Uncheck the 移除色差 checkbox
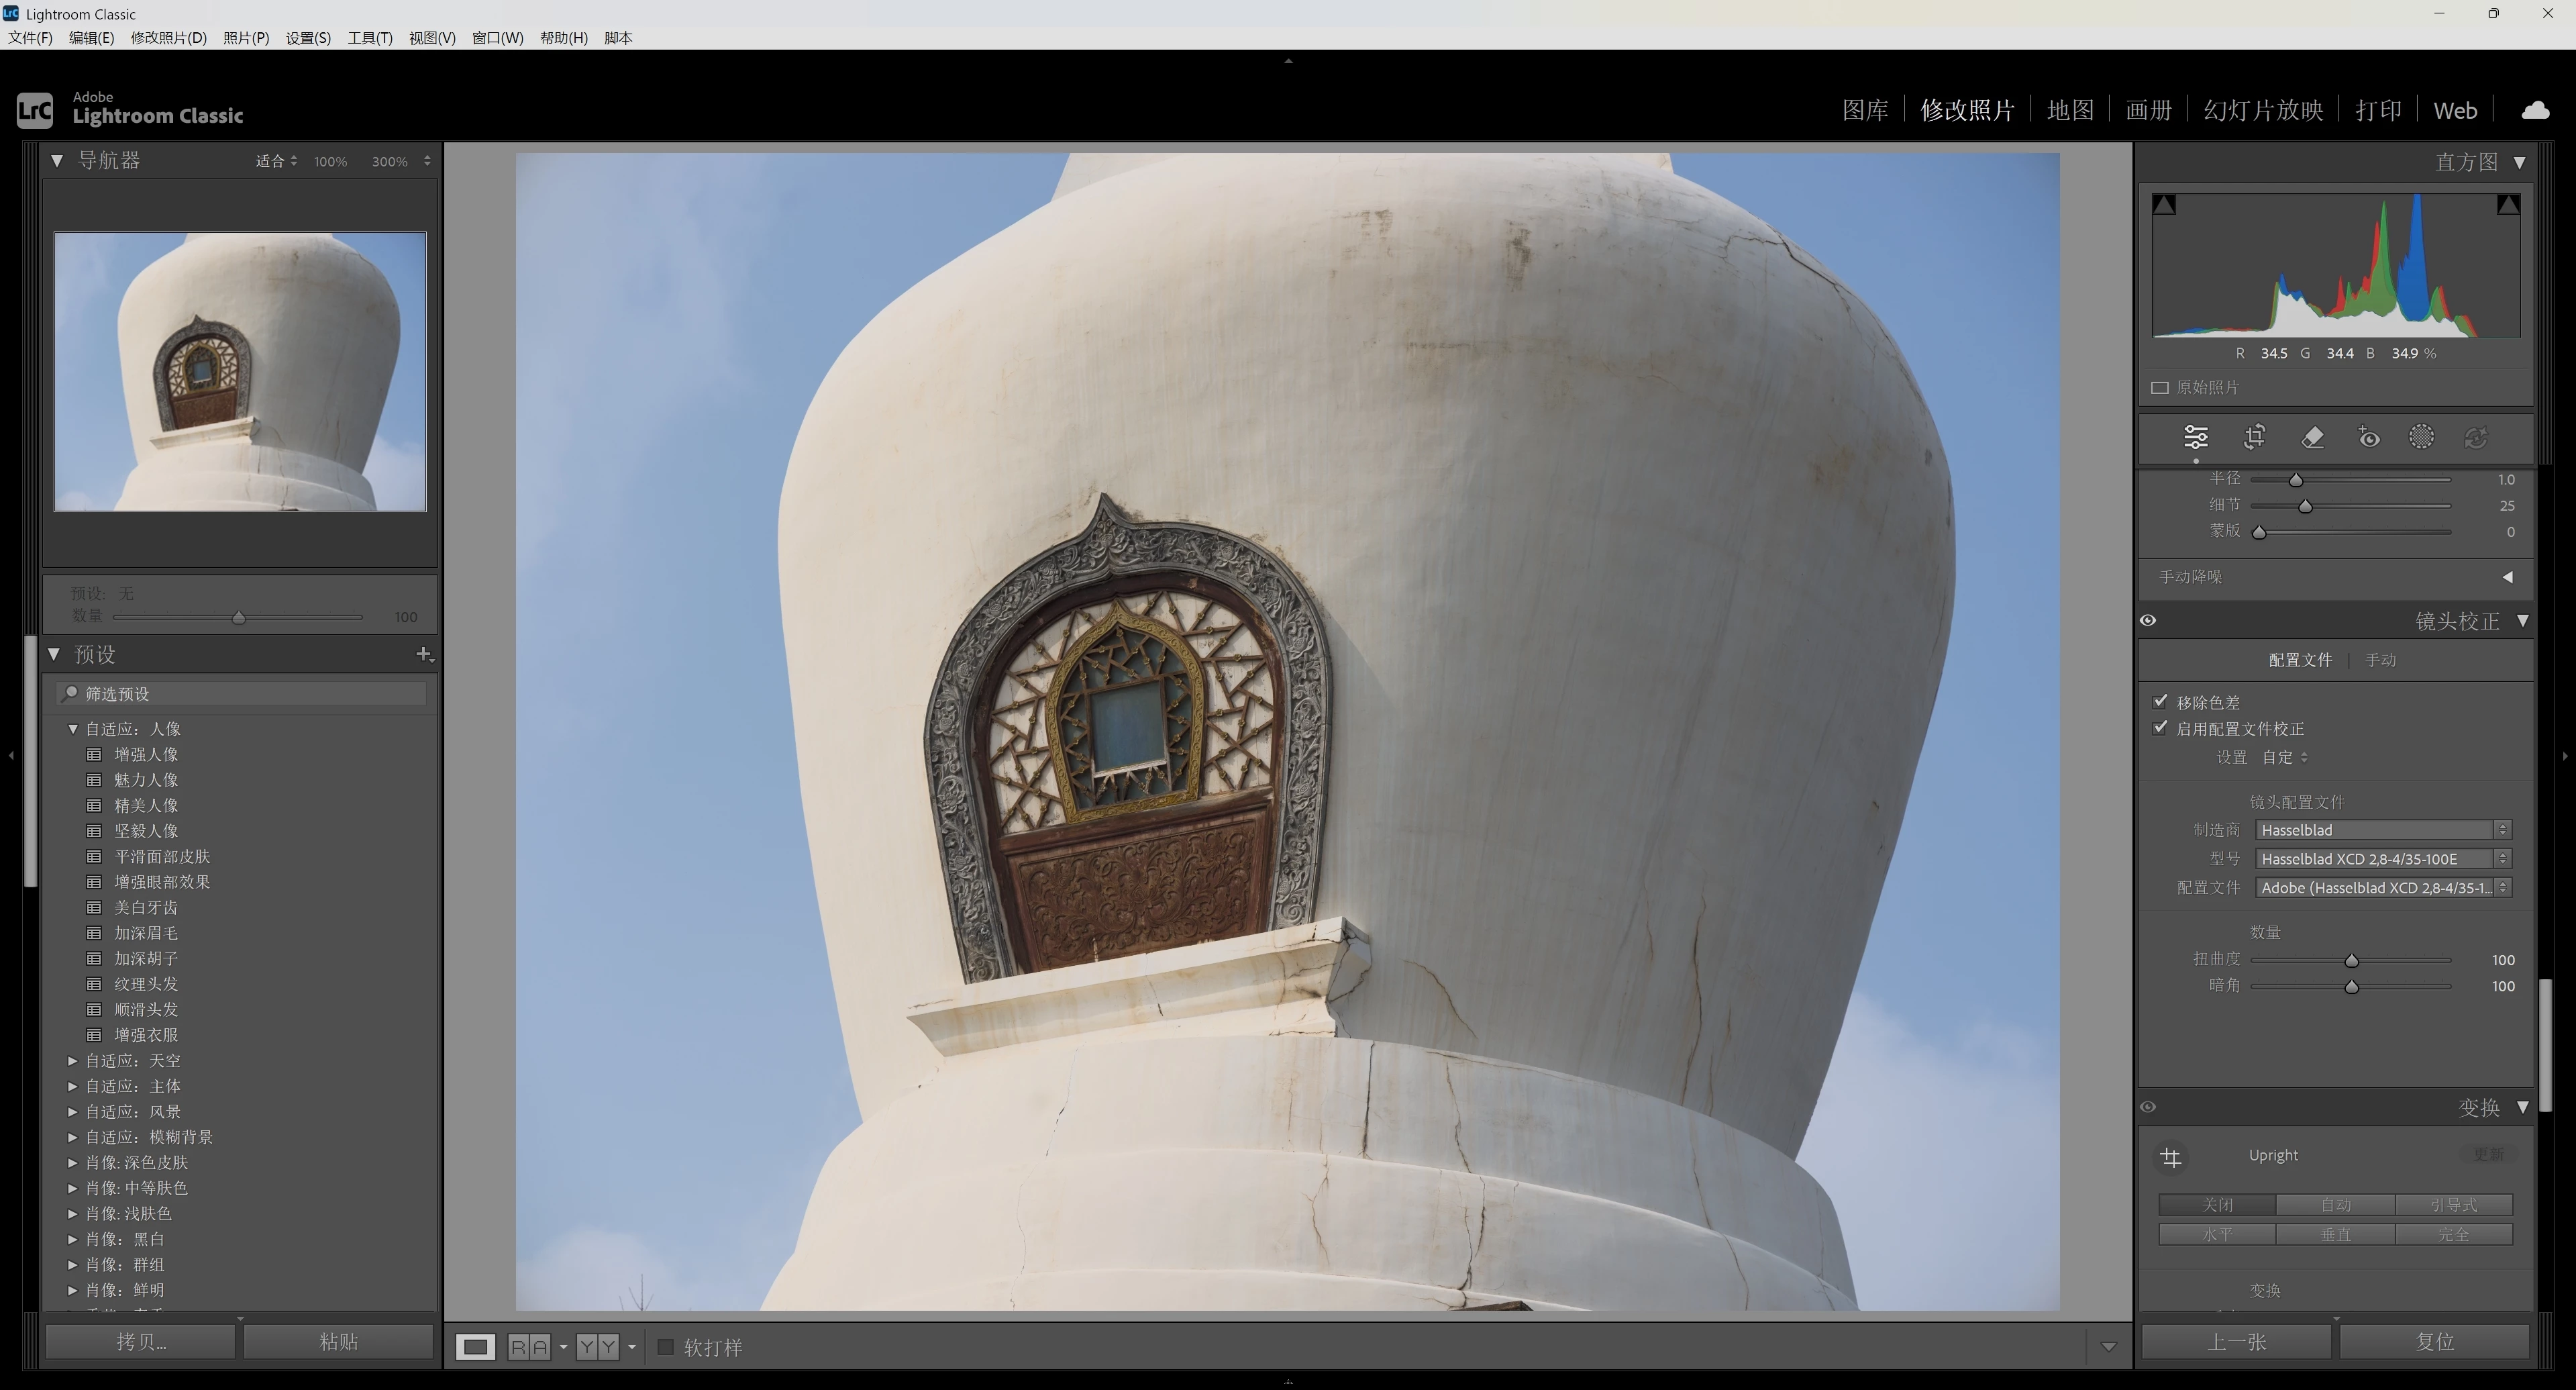2576x1390 pixels. (2160, 702)
